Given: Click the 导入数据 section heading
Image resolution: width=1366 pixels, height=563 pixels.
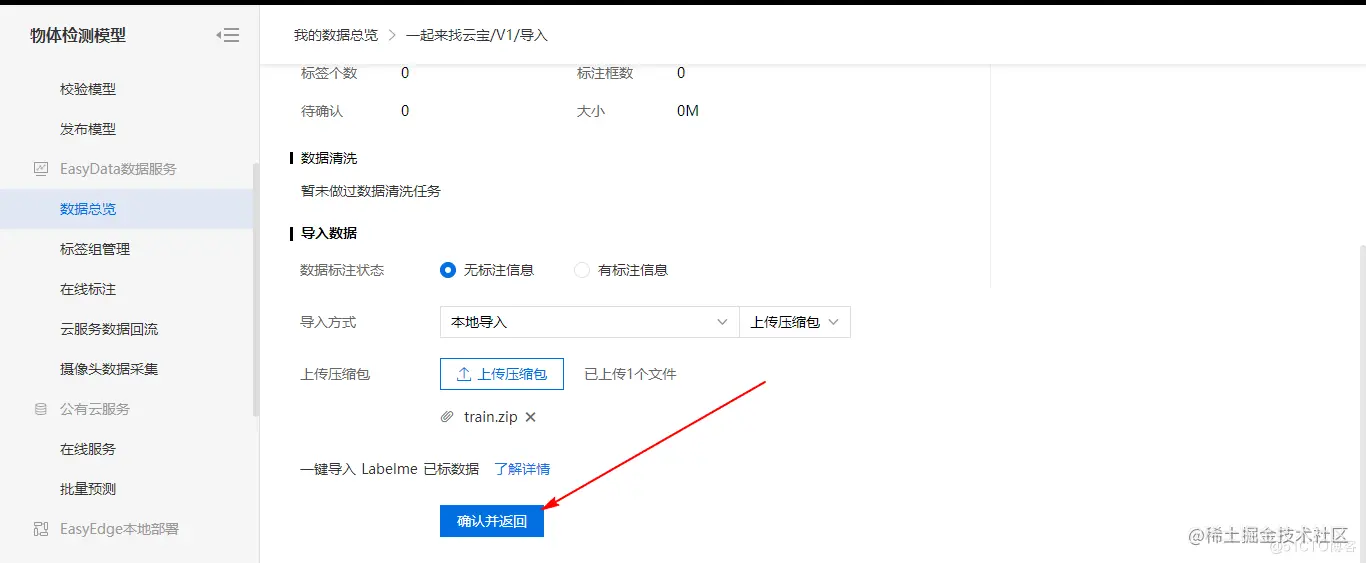Looking at the screenshot, I should tap(329, 233).
